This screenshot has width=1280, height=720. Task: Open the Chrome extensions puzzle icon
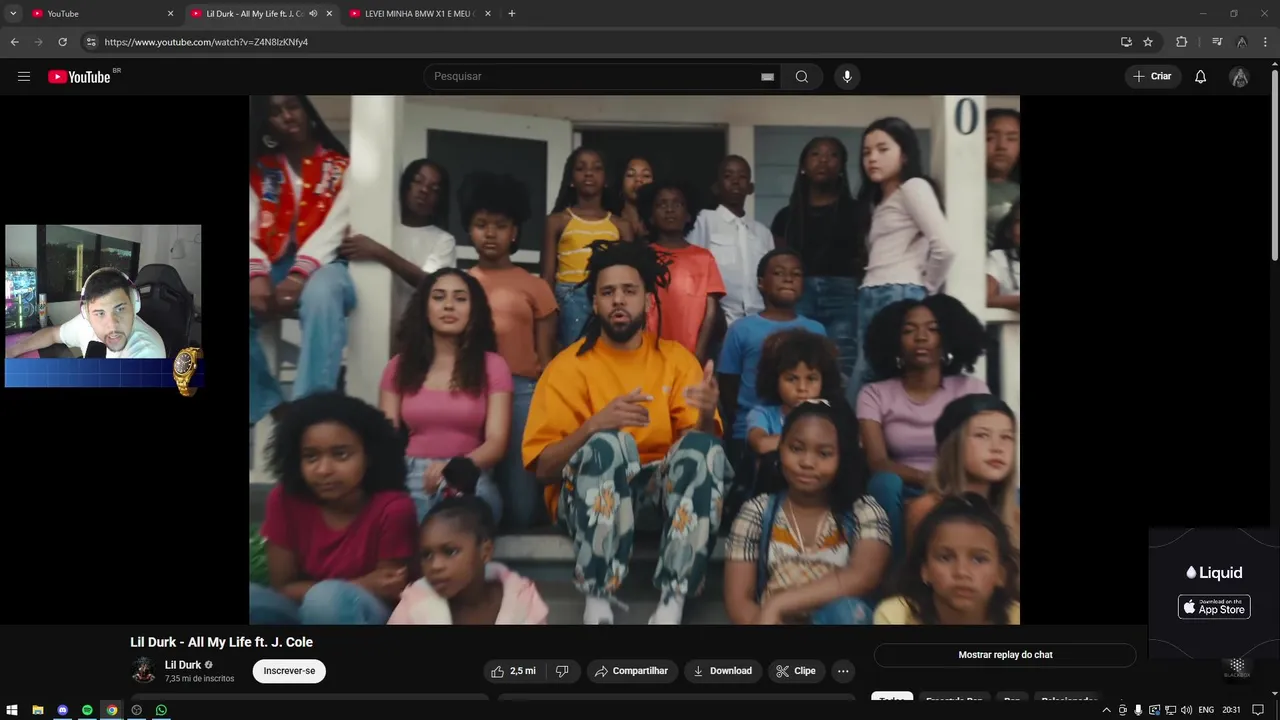pyautogui.click(x=1182, y=42)
